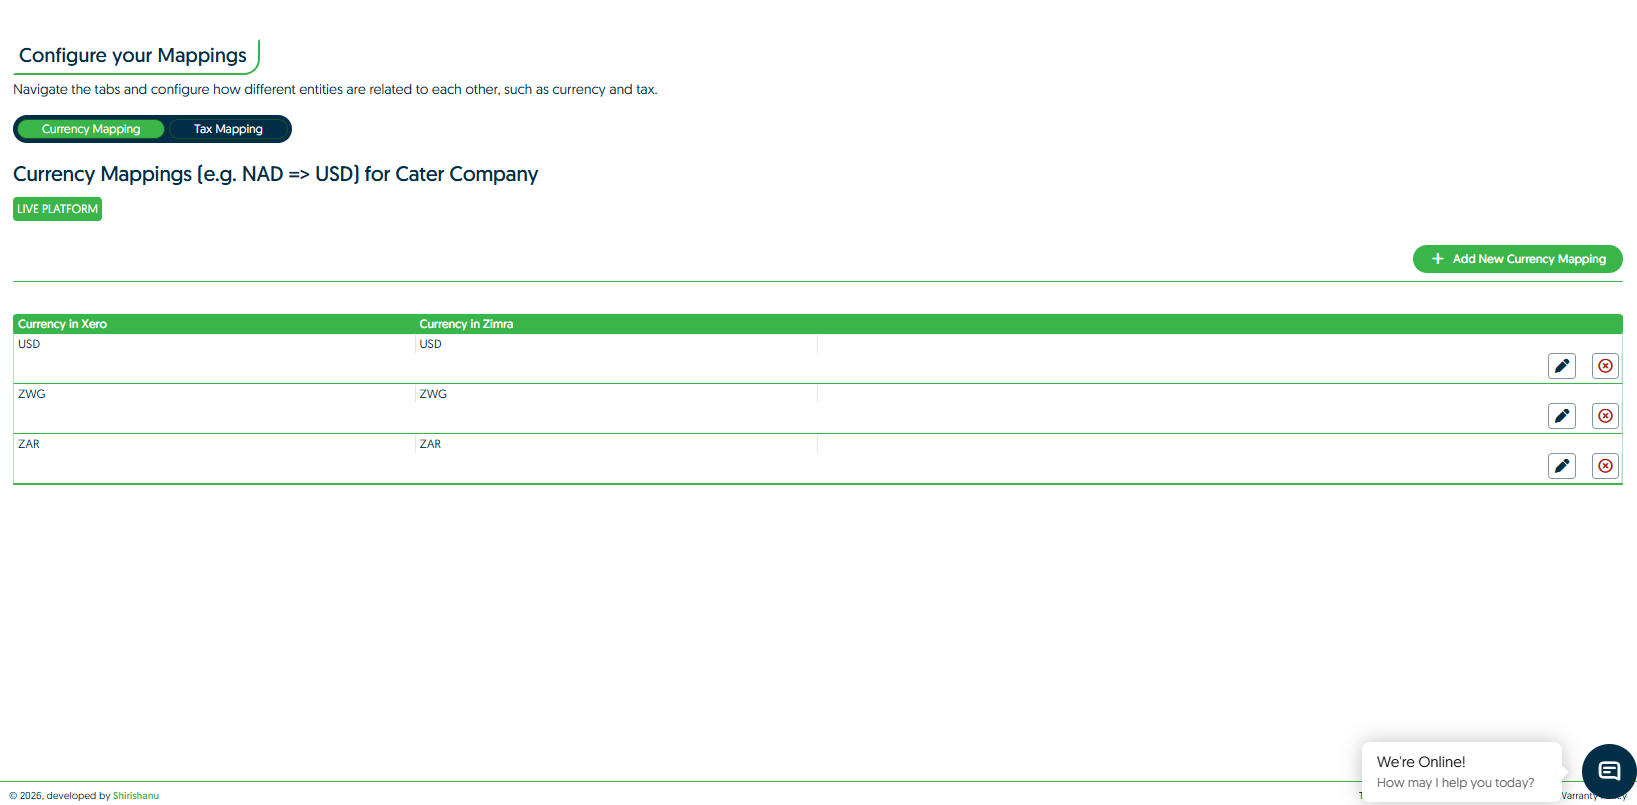
Task: Edit the USD currency mapping
Action: click(1561, 366)
